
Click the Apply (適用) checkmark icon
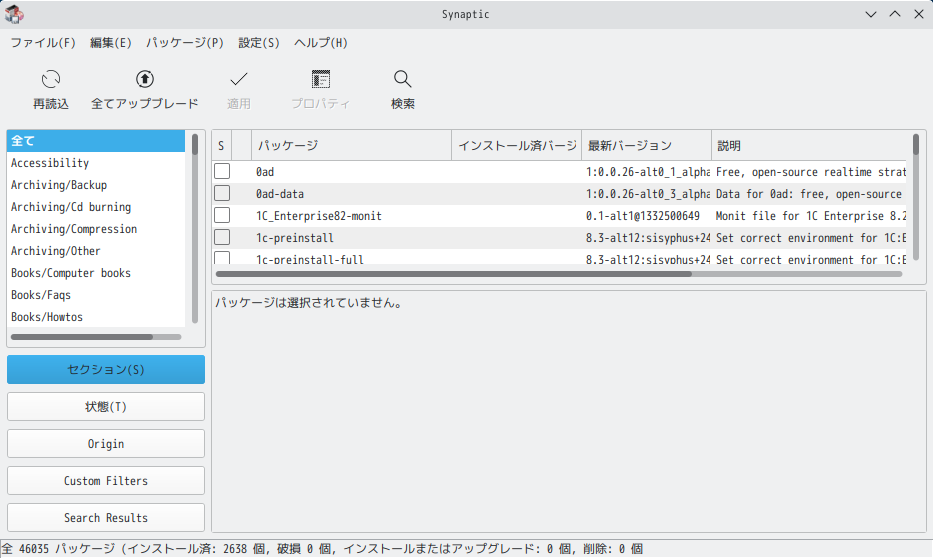239,79
